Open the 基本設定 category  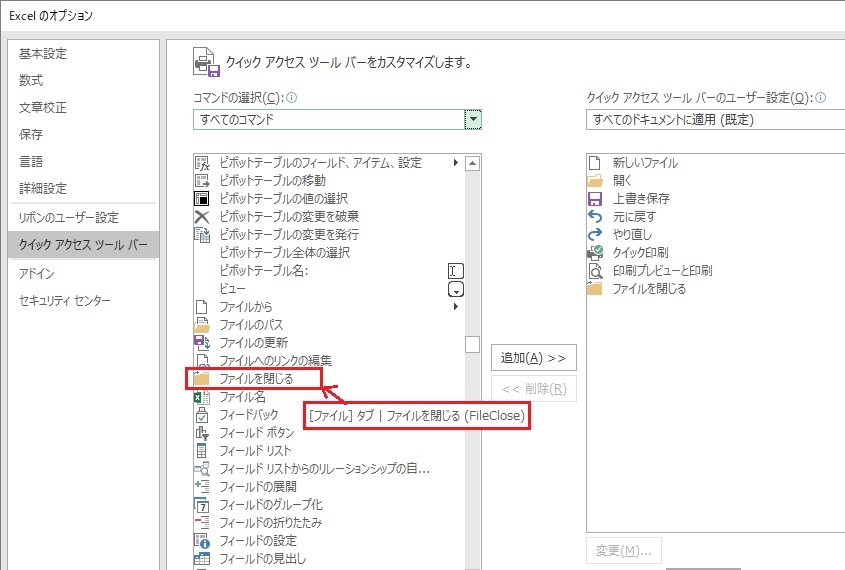click(43, 54)
